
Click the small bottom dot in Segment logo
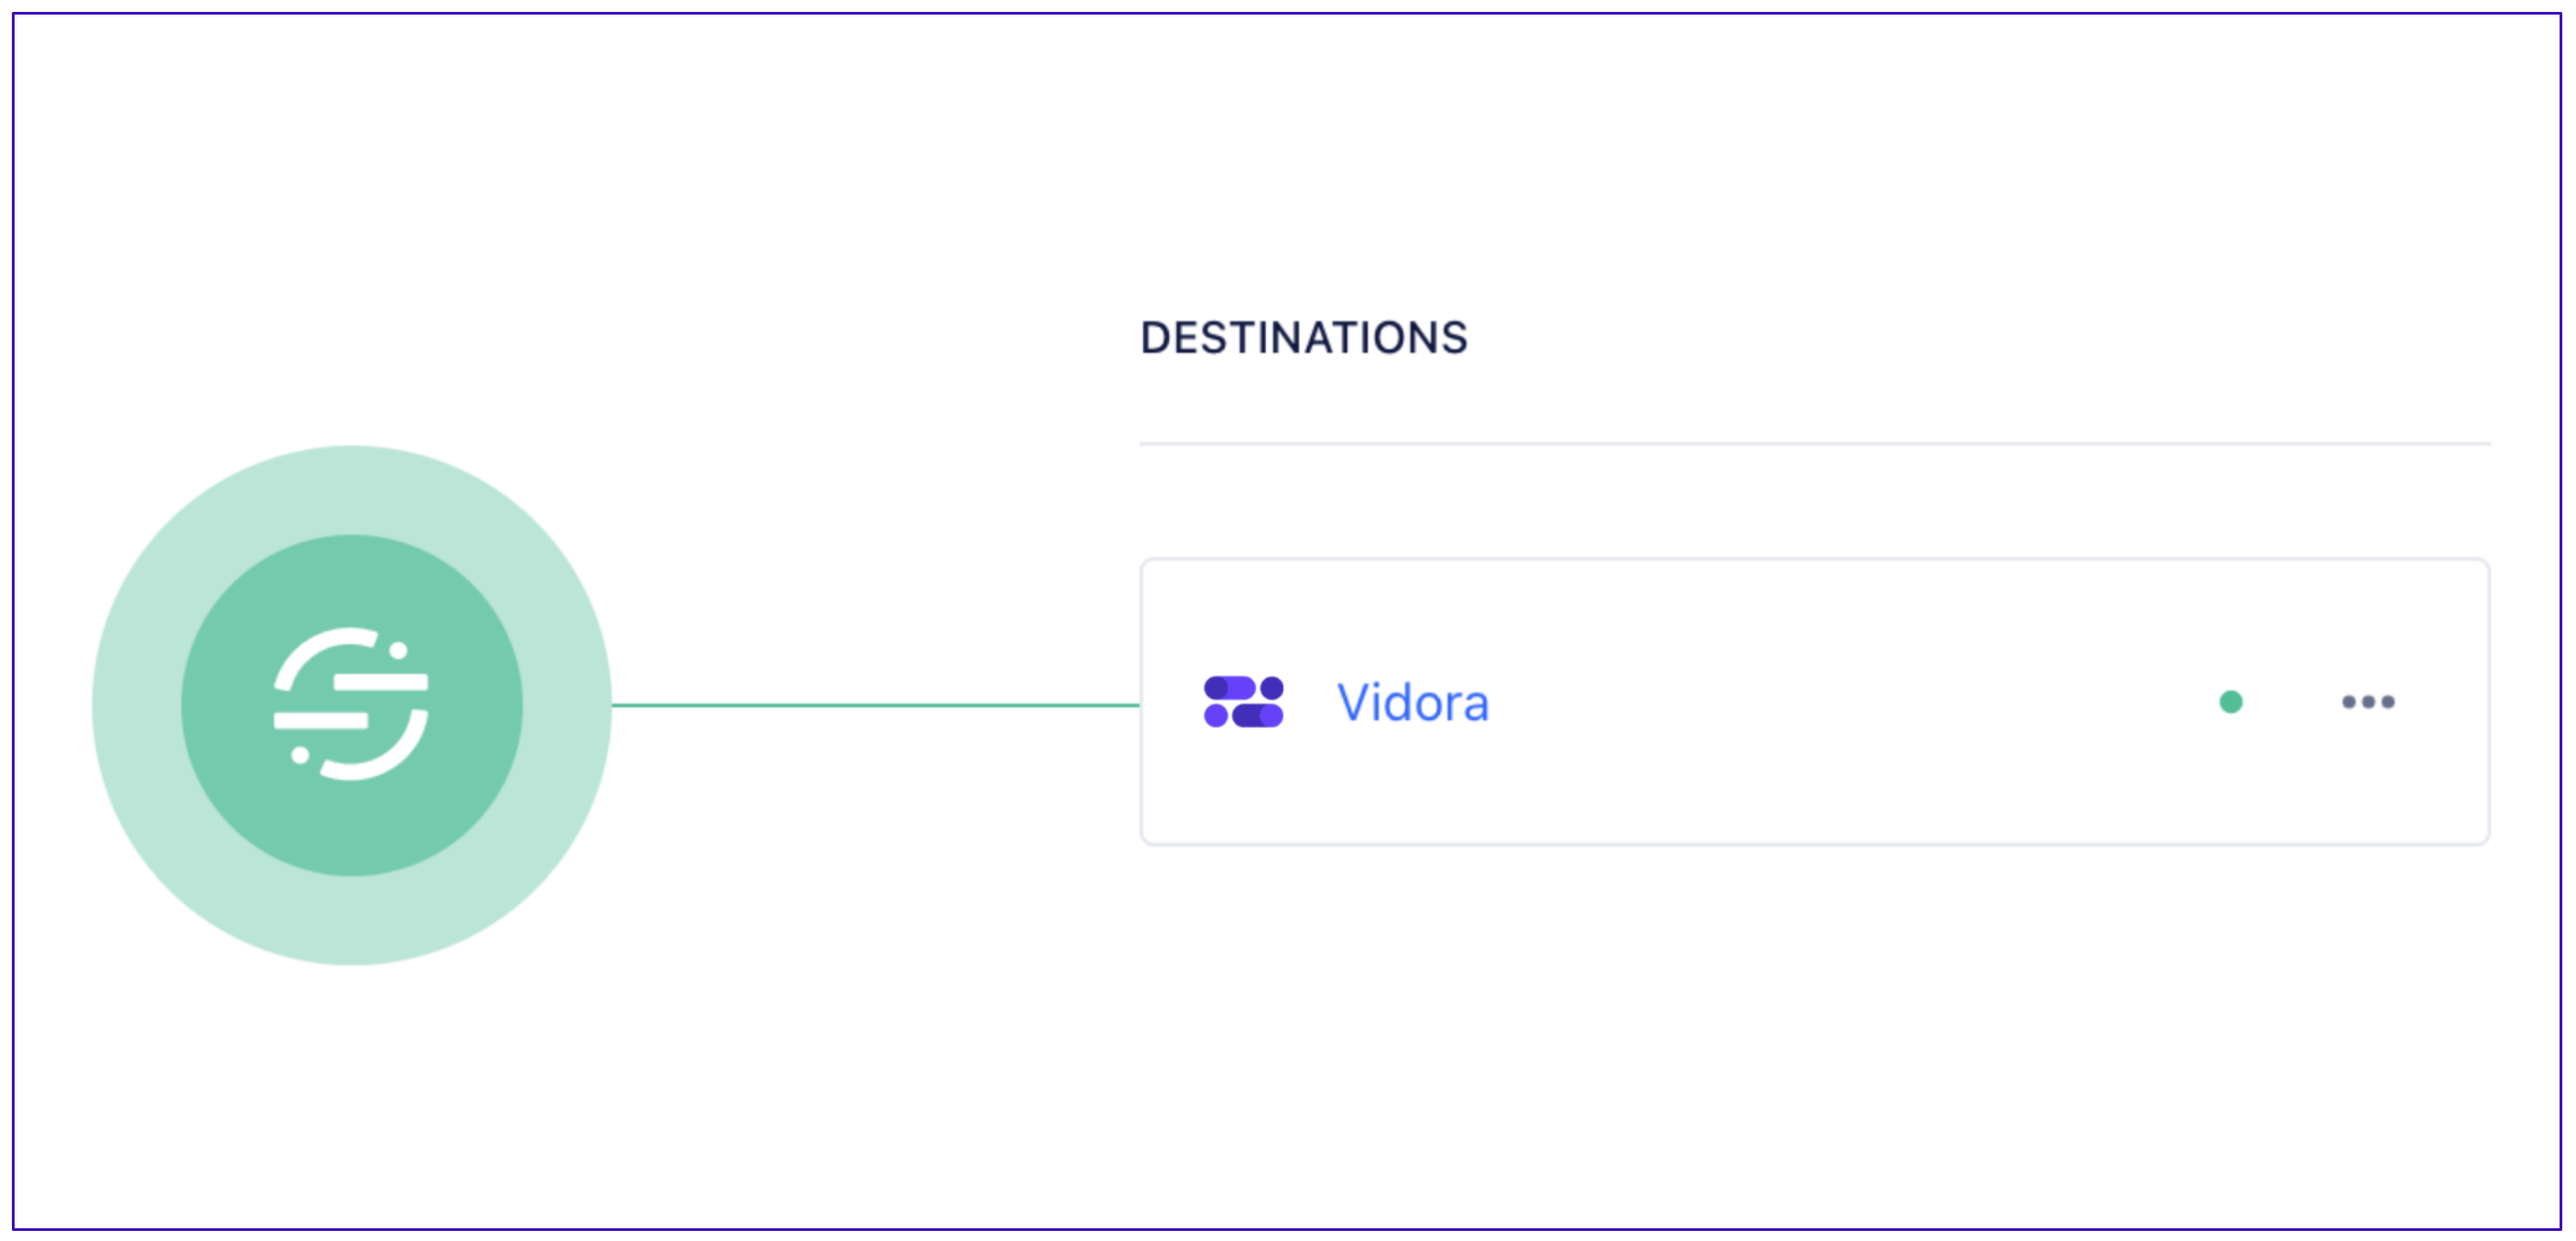300,755
